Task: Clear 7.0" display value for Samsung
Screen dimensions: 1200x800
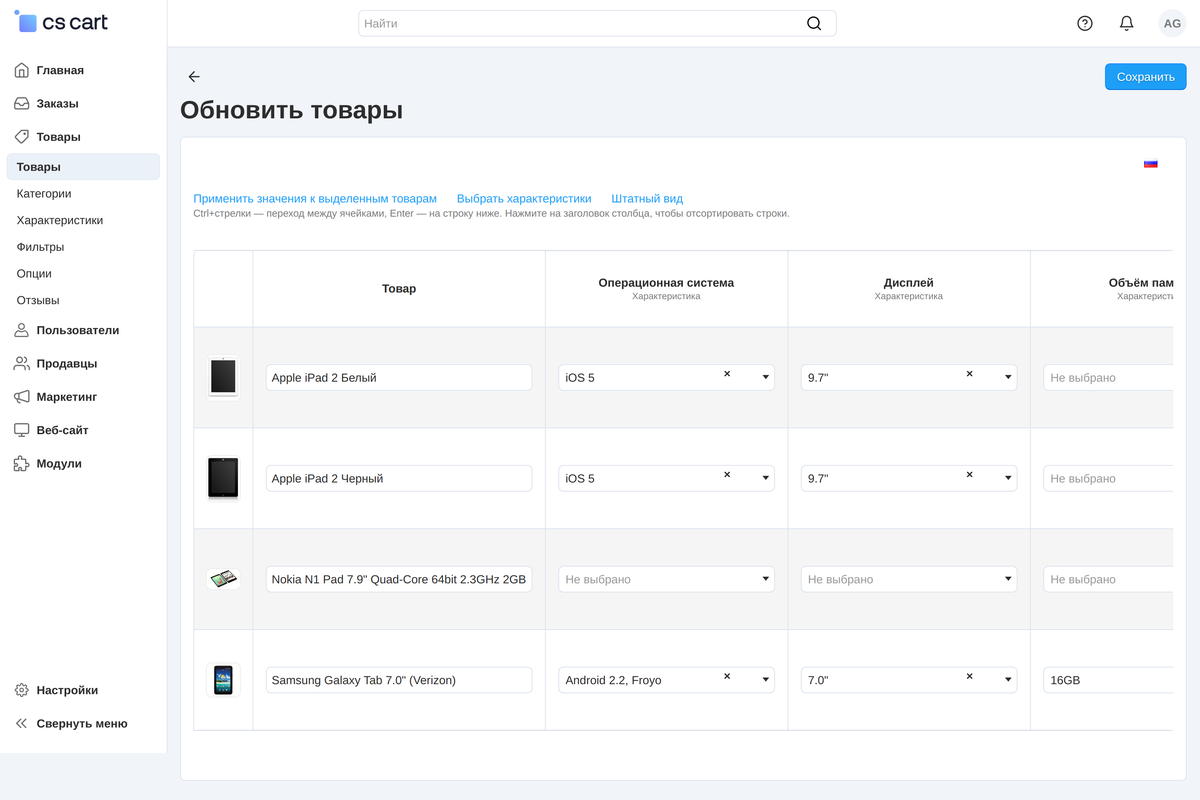Action: pyautogui.click(x=969, y=677)
